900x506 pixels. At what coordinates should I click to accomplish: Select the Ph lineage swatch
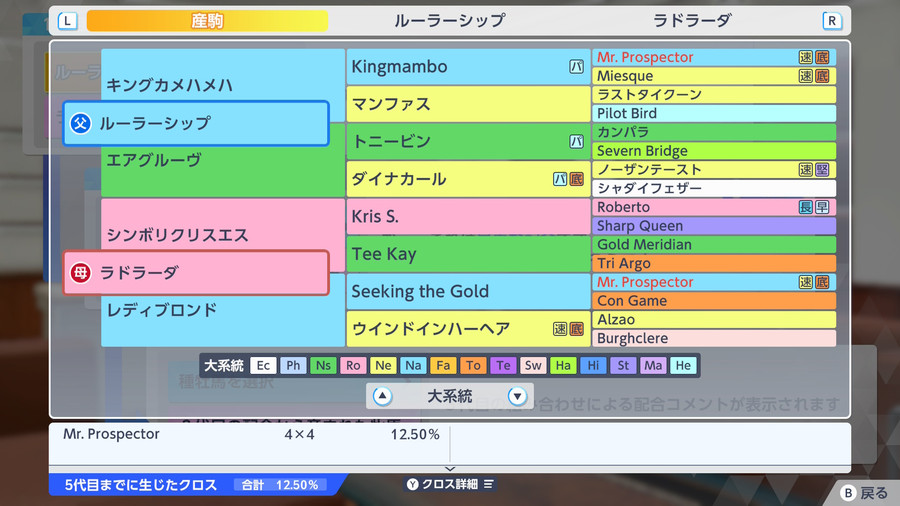point(293,365)
